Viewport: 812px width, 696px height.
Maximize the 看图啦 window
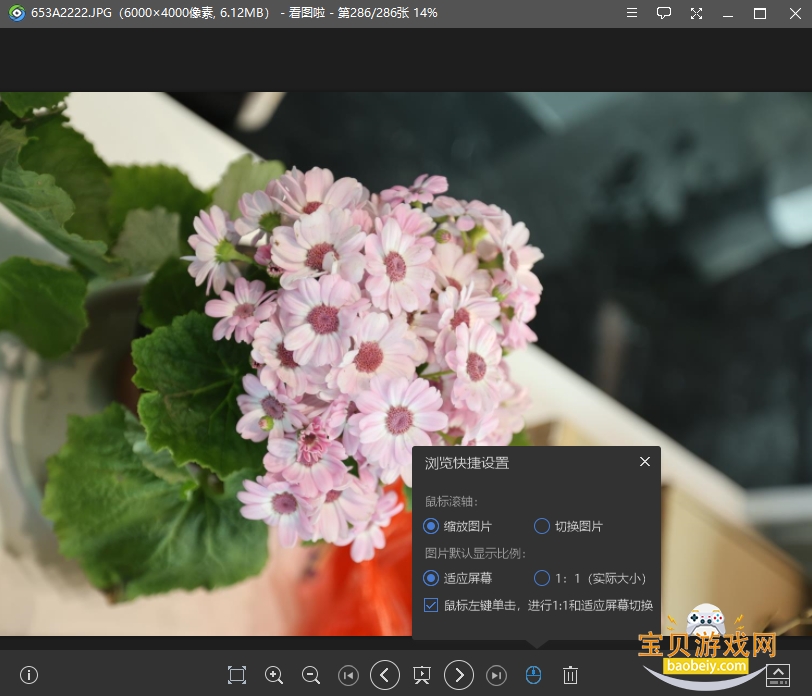[760, 13]
